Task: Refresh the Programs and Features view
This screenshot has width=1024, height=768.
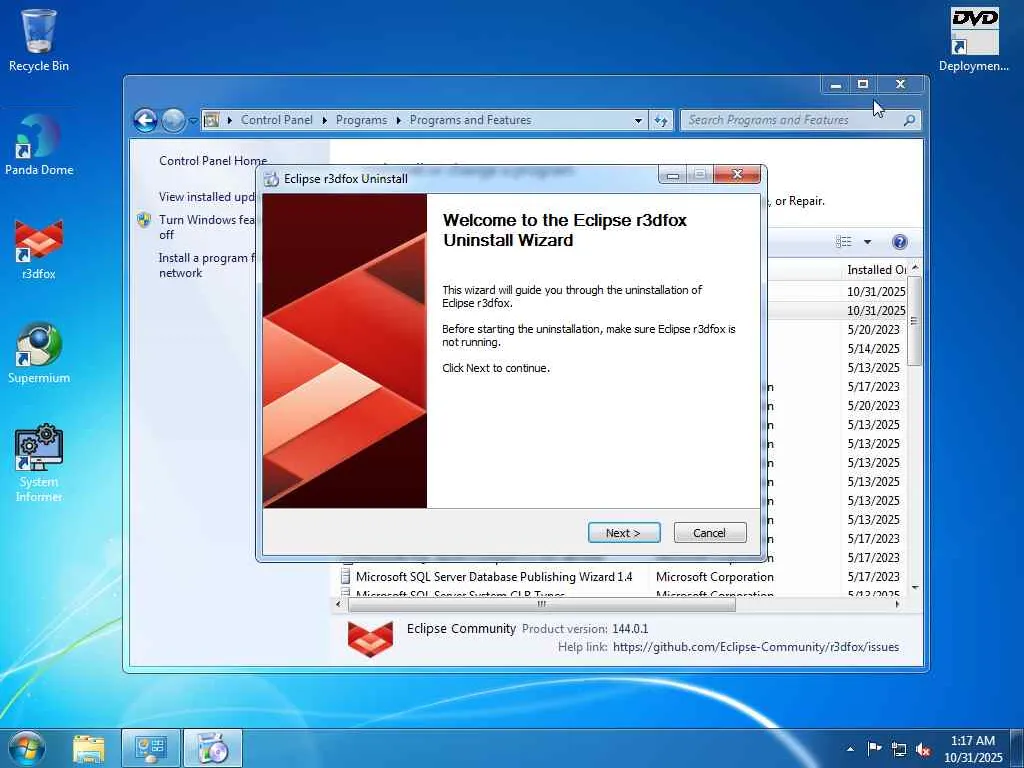Action: tap(661, 121)
